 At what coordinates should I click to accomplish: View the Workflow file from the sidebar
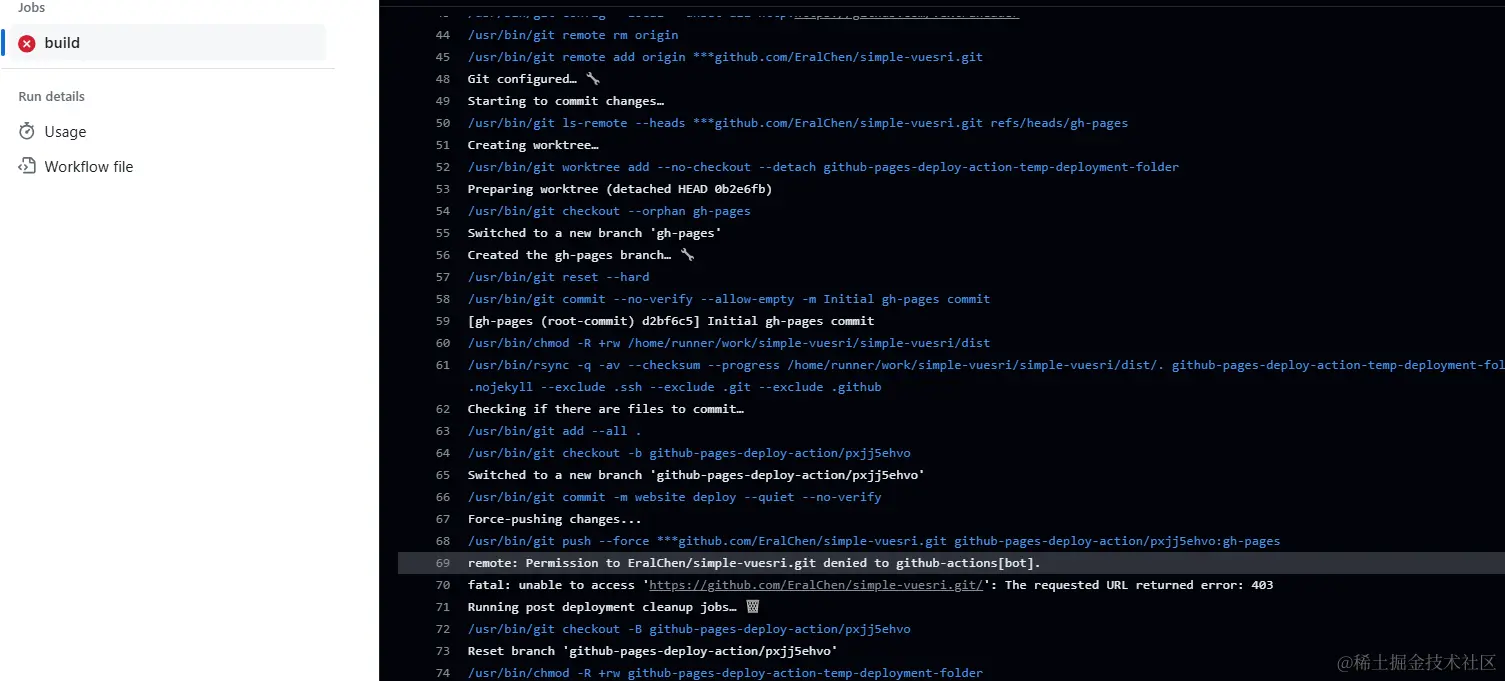[x=89, y=166]
